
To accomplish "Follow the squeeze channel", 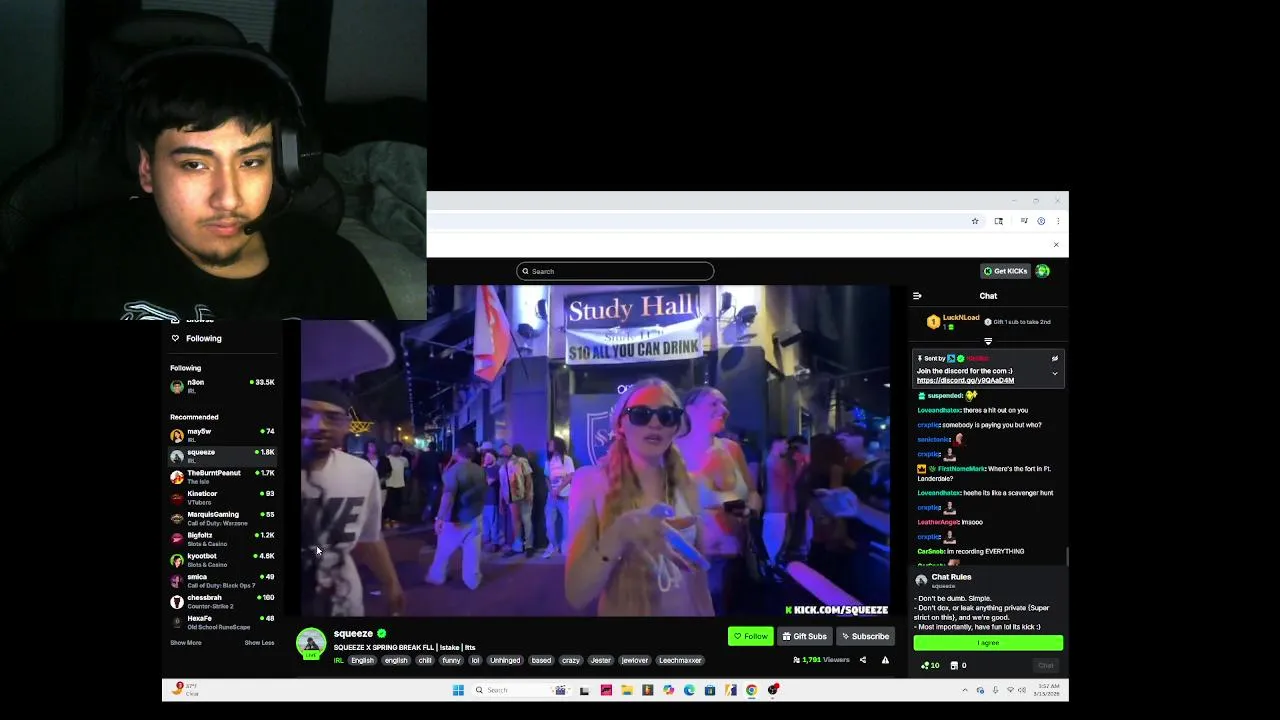I will coord(751,636).
